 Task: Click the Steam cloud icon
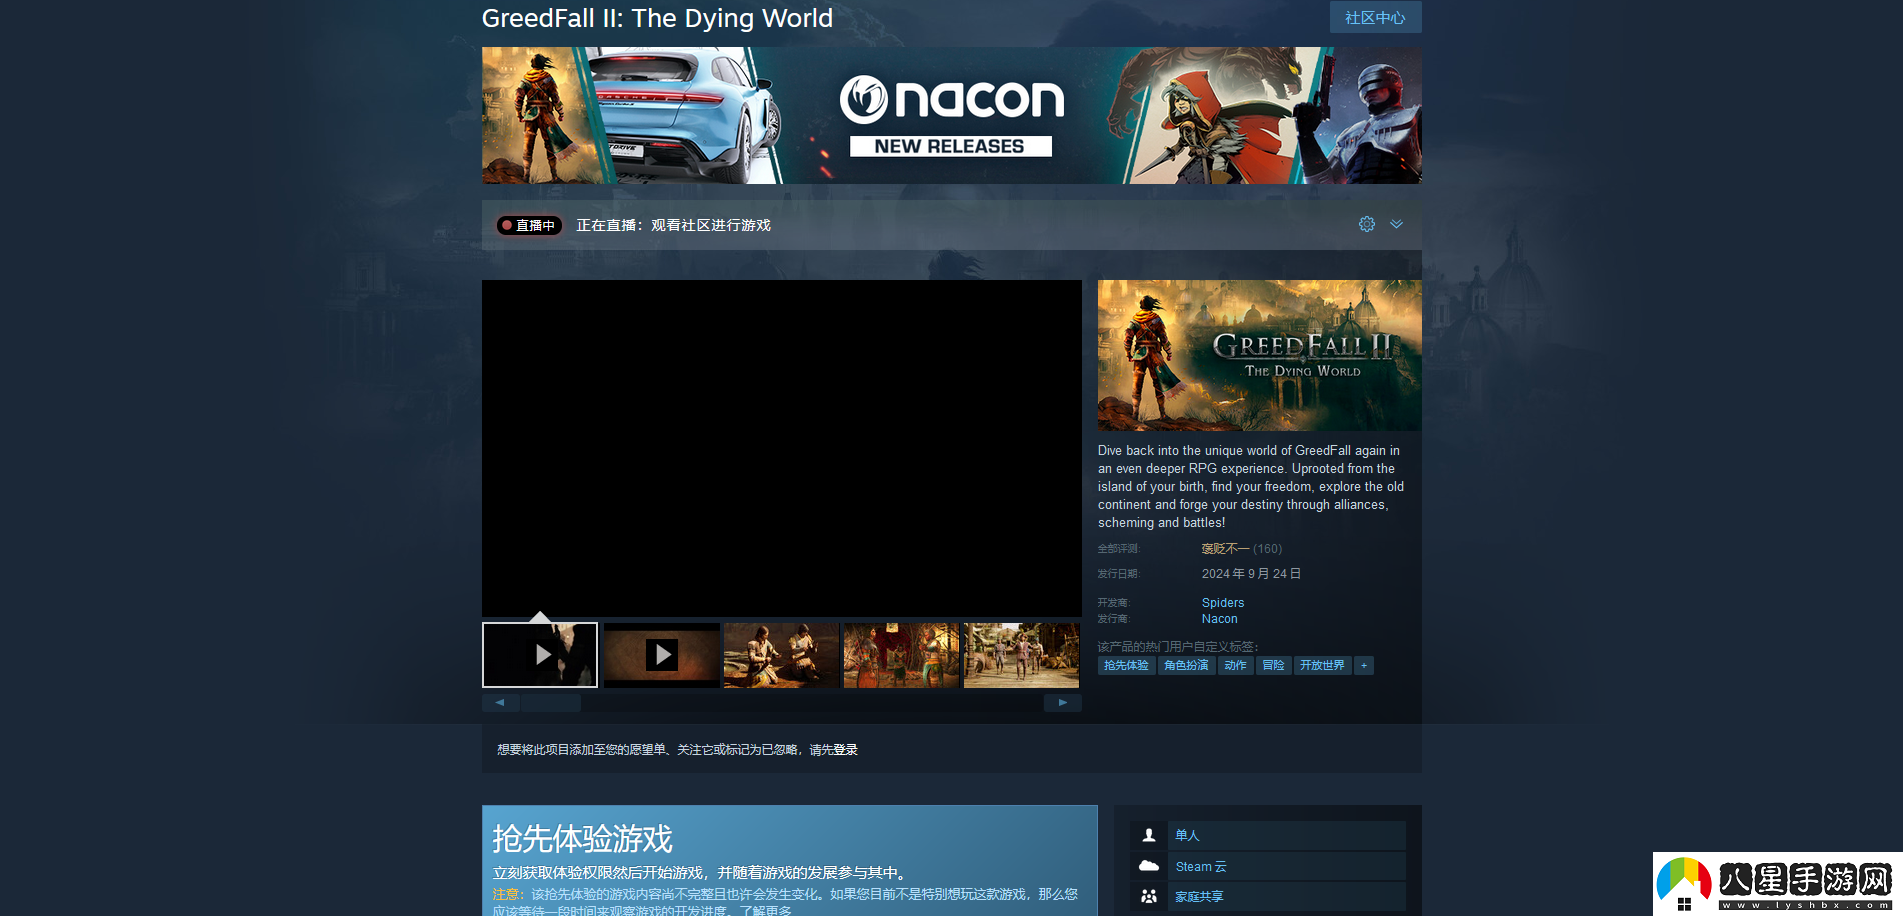1149,866
